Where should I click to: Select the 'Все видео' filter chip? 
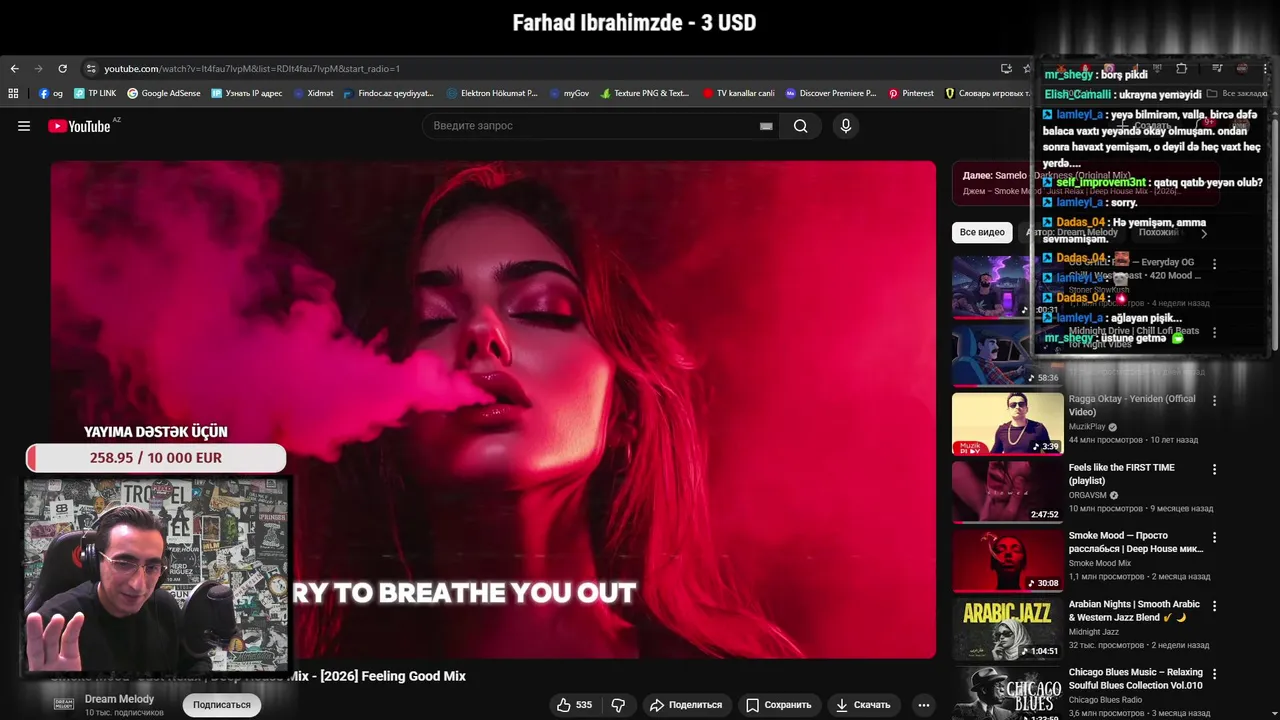982,232
